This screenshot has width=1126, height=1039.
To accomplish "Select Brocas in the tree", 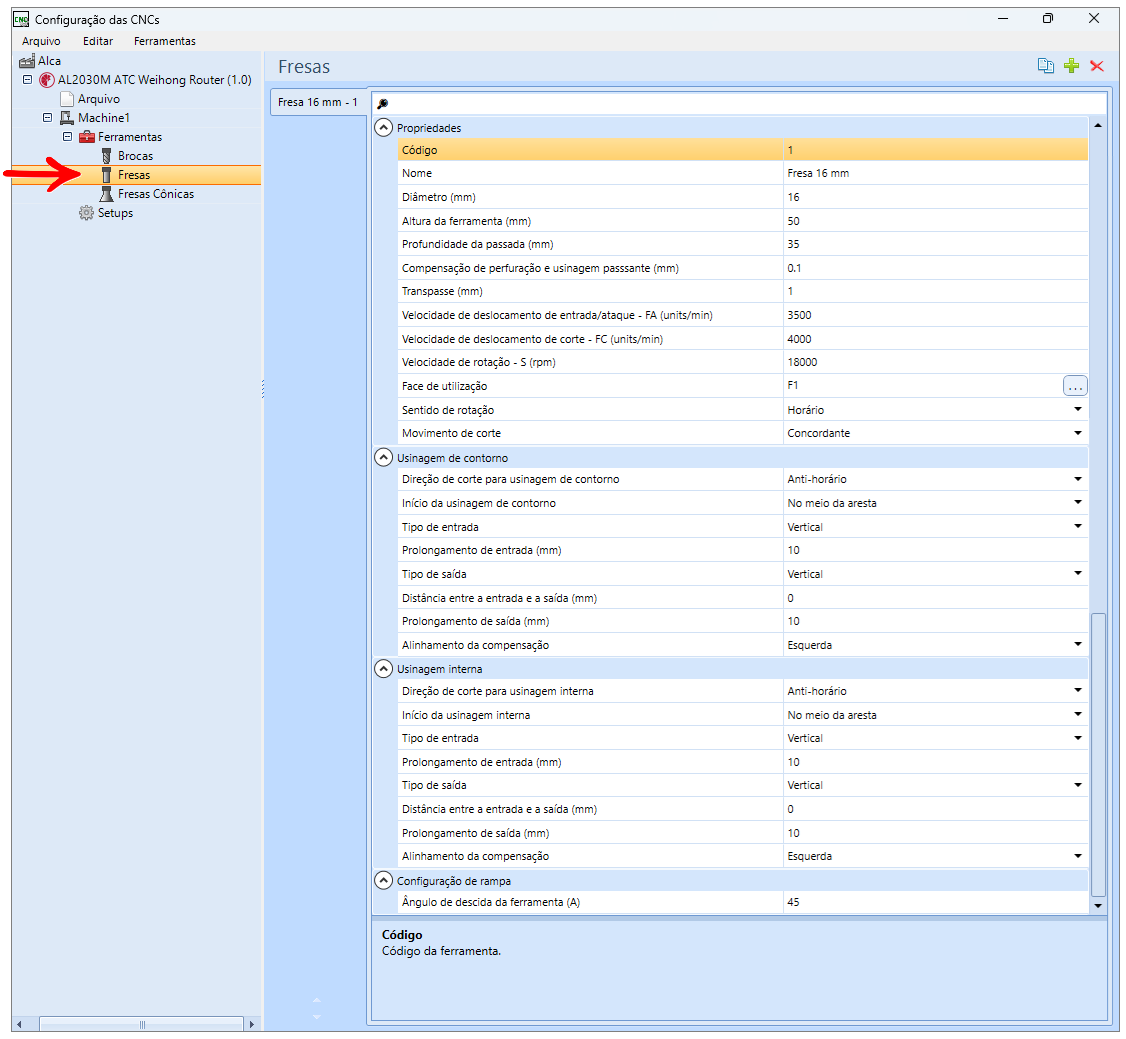I will (x=135, y=156).
